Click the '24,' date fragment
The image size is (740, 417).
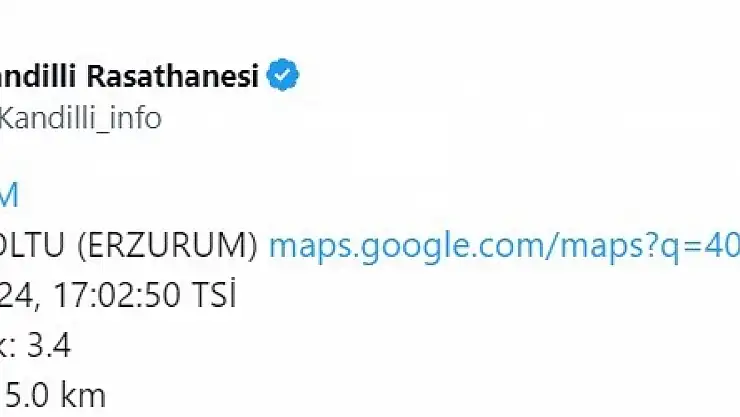tap(19, 297)
